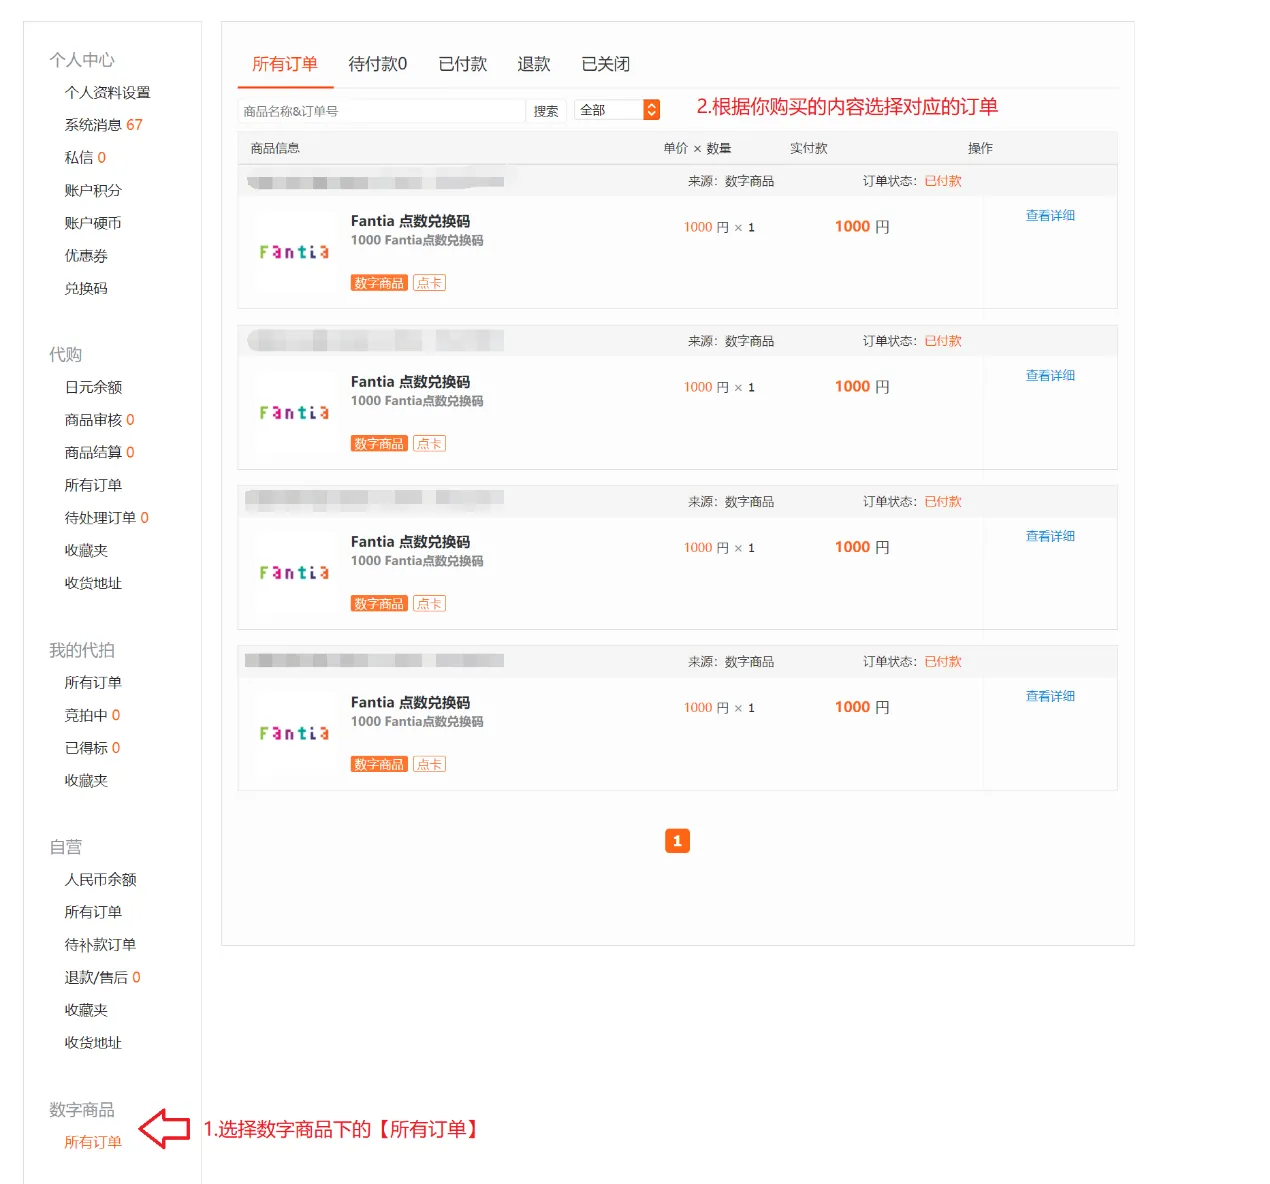The image size is (1270, 1184).
Task: Open the first order's Fantia logo thumbnail
Action: pos(294,252)
